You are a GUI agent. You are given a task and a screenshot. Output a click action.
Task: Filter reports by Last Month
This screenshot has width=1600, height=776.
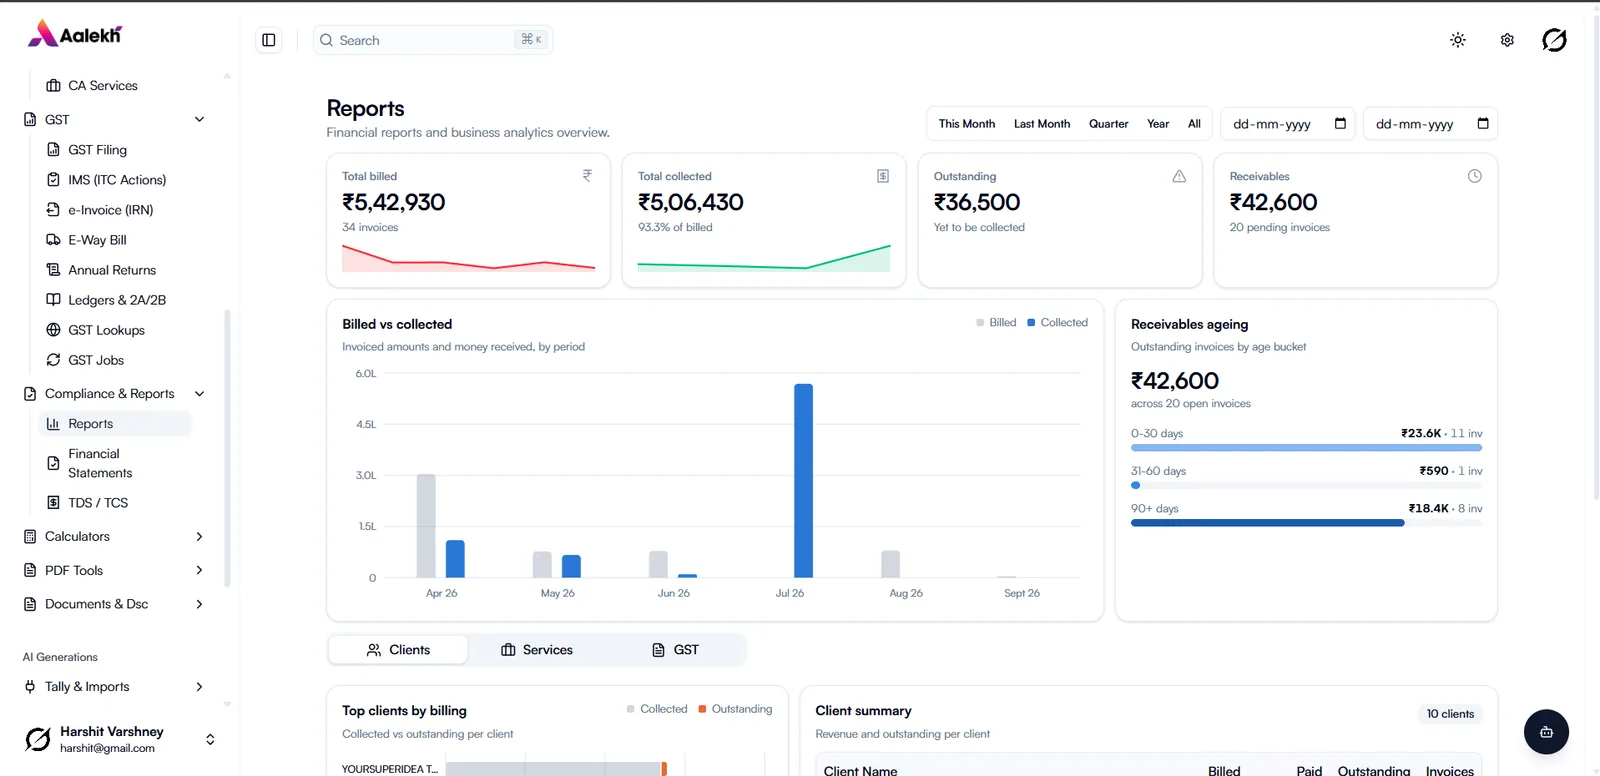click(1042, 124)
